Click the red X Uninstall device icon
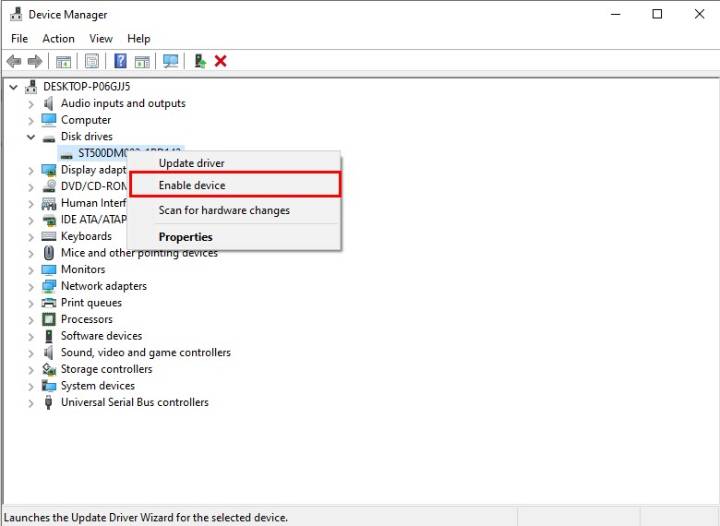 [220, 61]
